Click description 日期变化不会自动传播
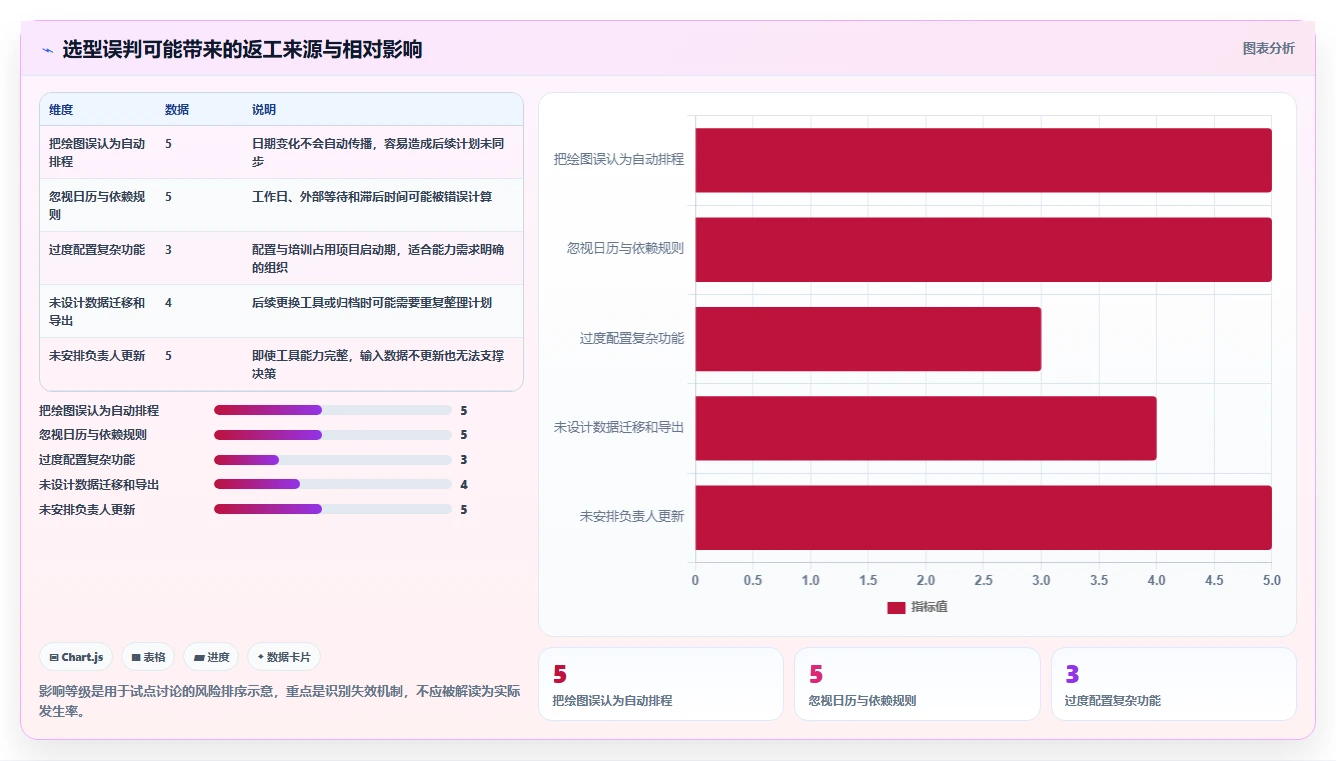The width and height of the screenshot is (1336, 761). [x=378, y=152]
